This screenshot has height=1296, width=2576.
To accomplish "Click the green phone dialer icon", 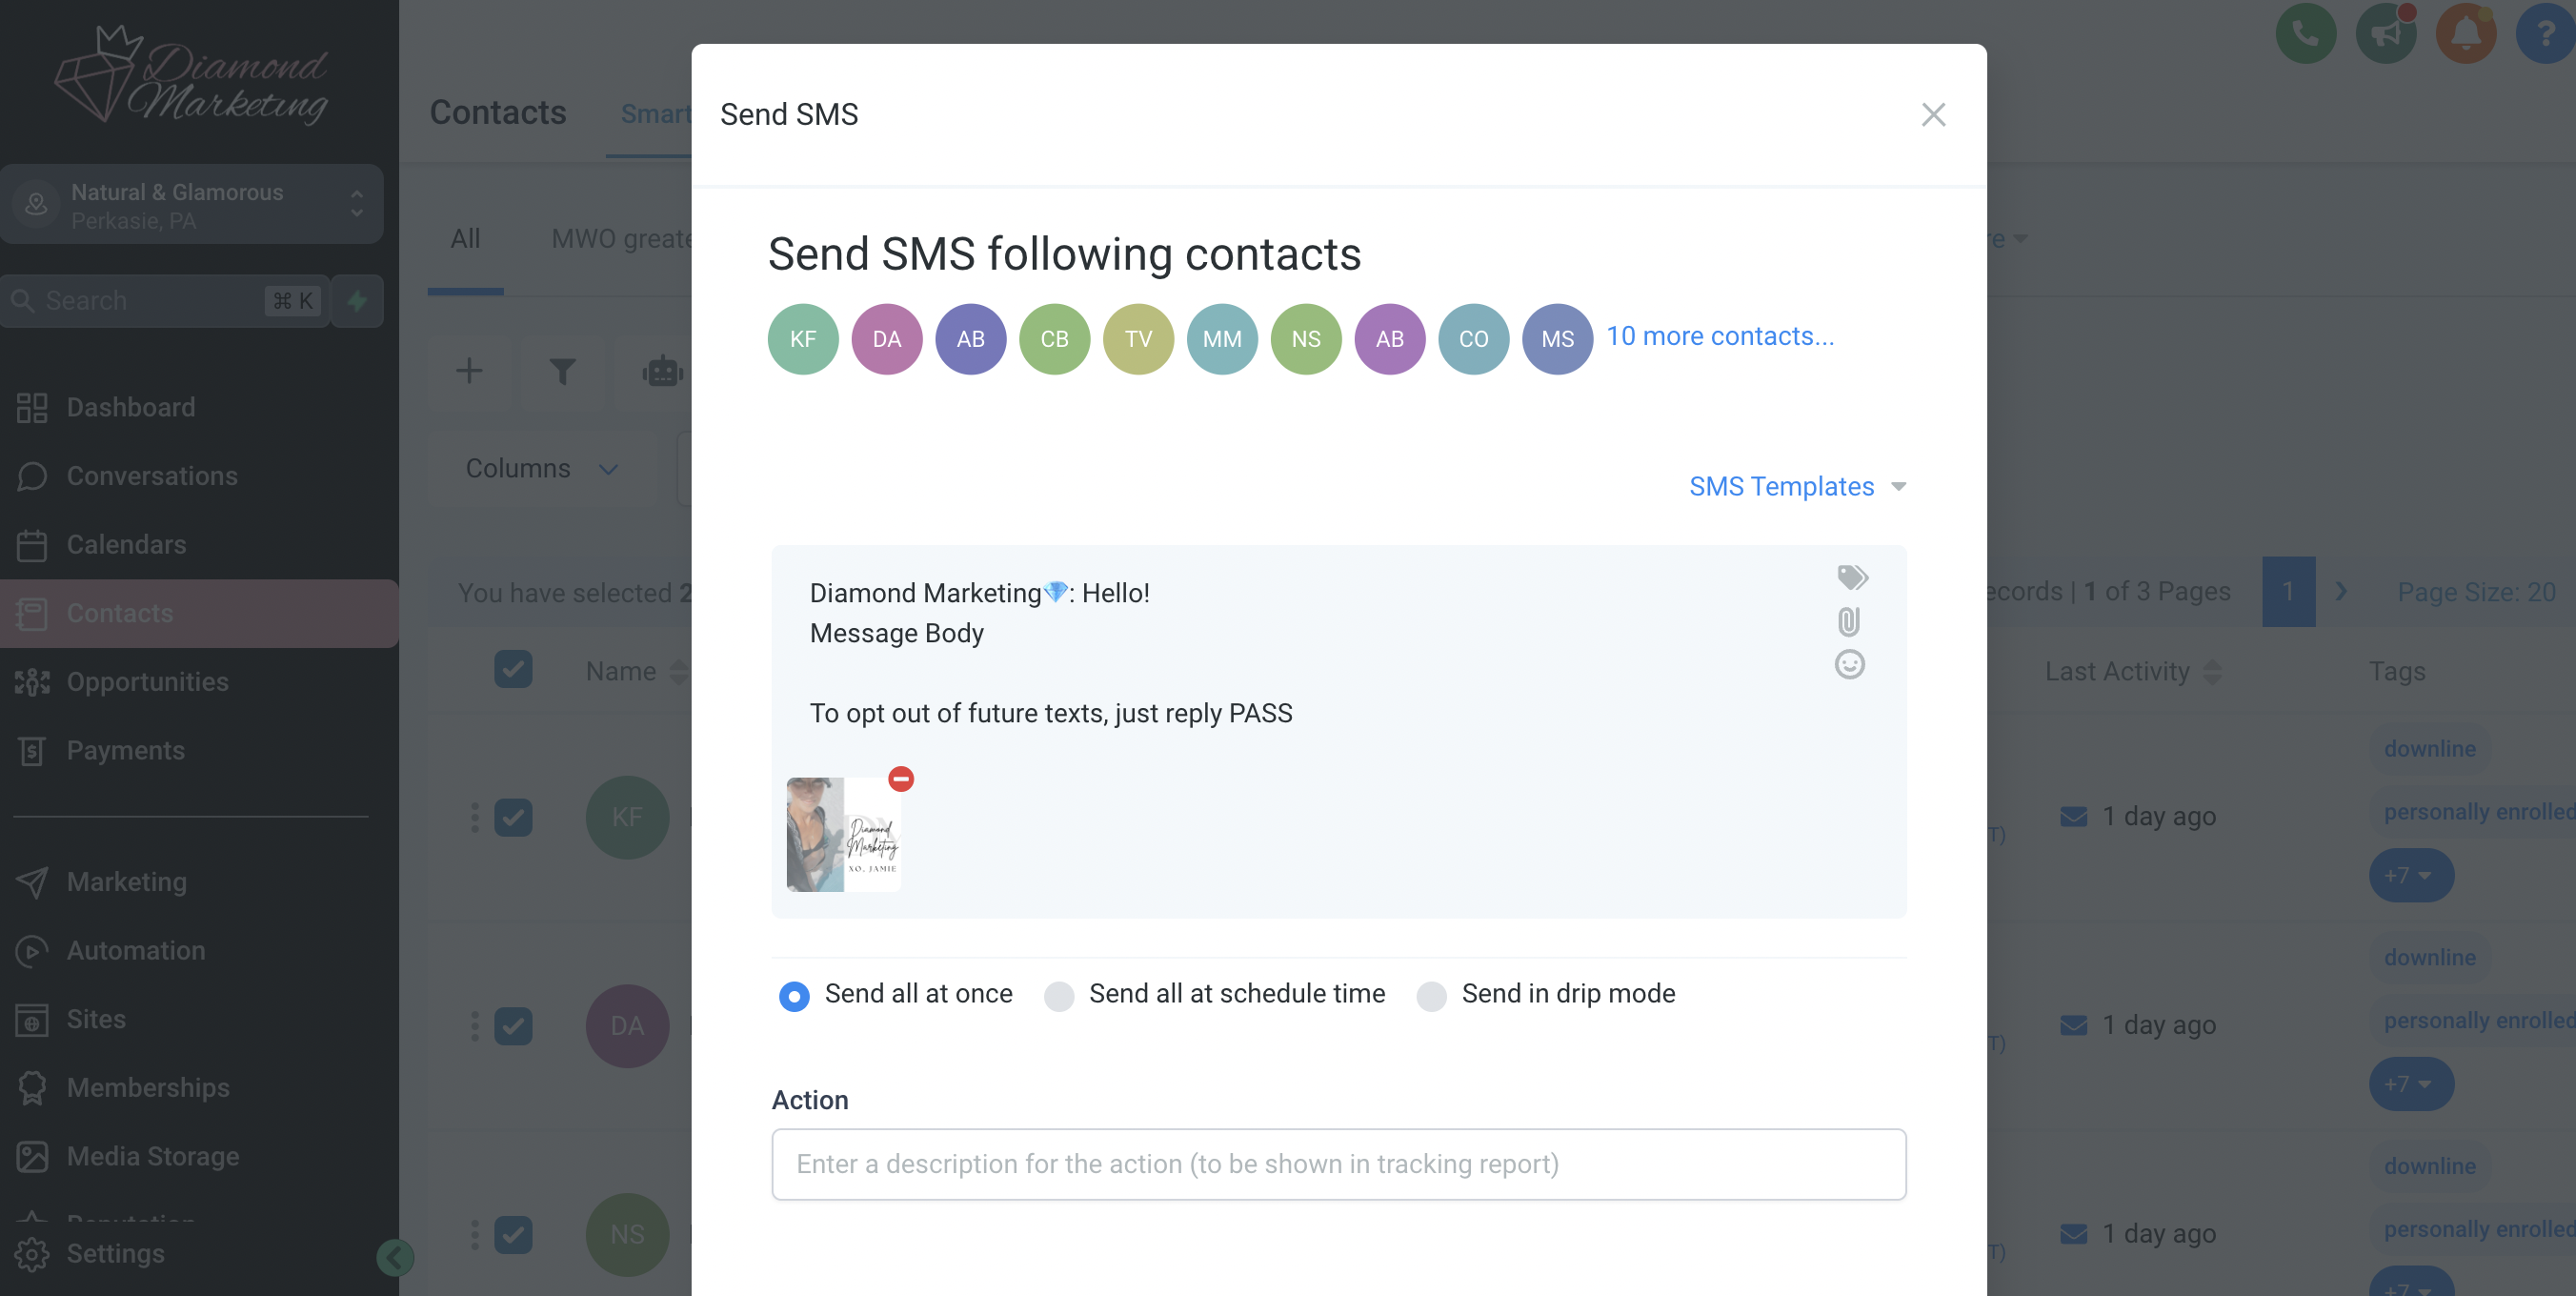I will click(x=2306, y=35).
